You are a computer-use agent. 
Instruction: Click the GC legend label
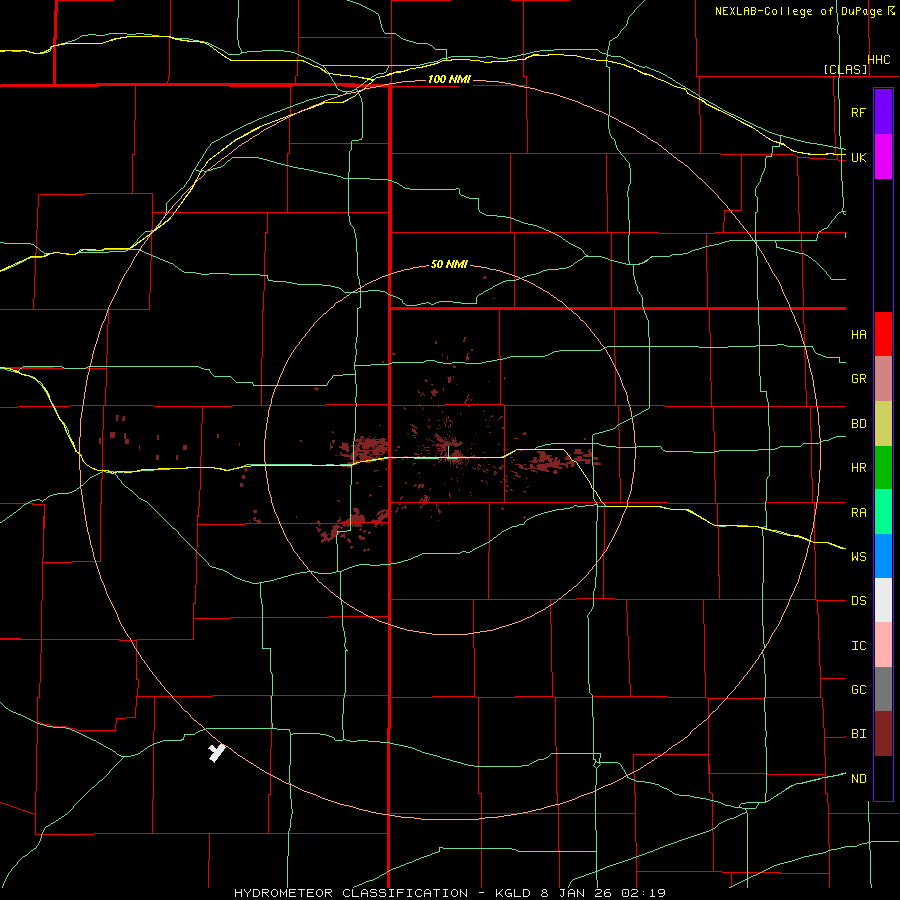pyautogui.click(x=858, y=690)
